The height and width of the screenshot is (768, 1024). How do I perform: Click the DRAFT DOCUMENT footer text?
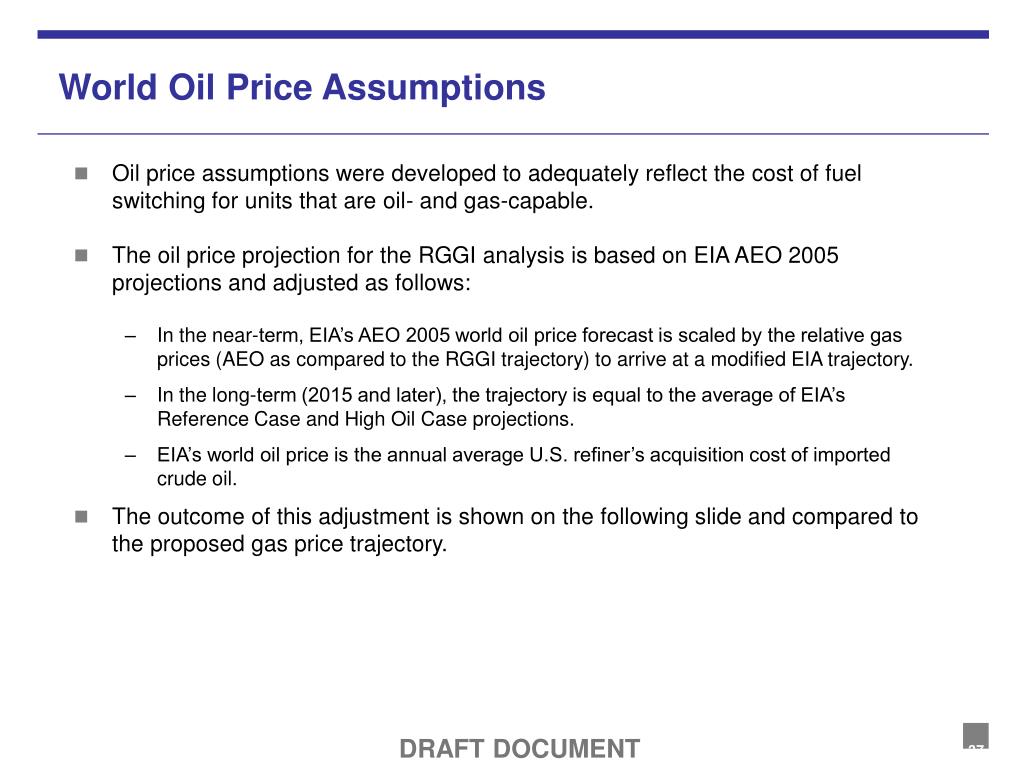pyautogui.click(x=519, y=748)
